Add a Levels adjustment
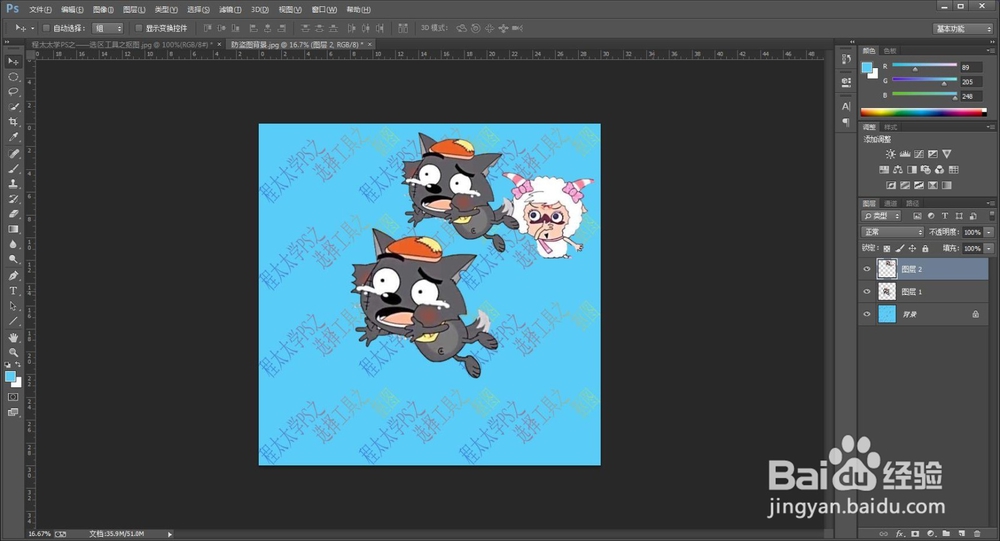The width and height of the screenshot is (1000, 541). pos(904,154)
